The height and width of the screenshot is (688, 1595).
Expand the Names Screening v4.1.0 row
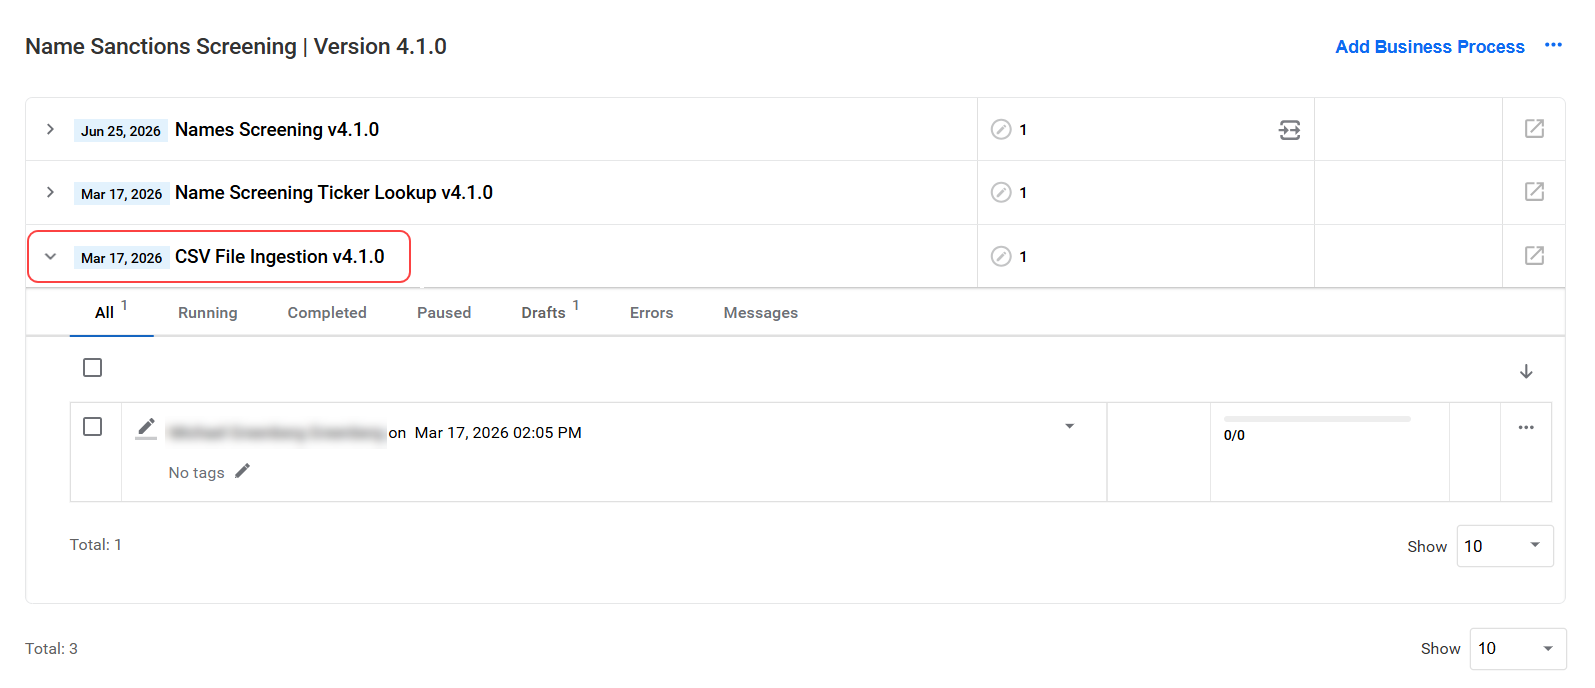(x=50, y=129)
